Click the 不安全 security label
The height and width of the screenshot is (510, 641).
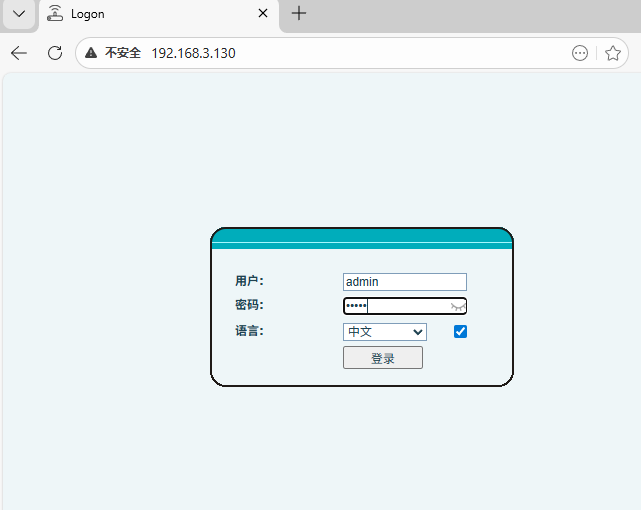[x=123, y=53]
